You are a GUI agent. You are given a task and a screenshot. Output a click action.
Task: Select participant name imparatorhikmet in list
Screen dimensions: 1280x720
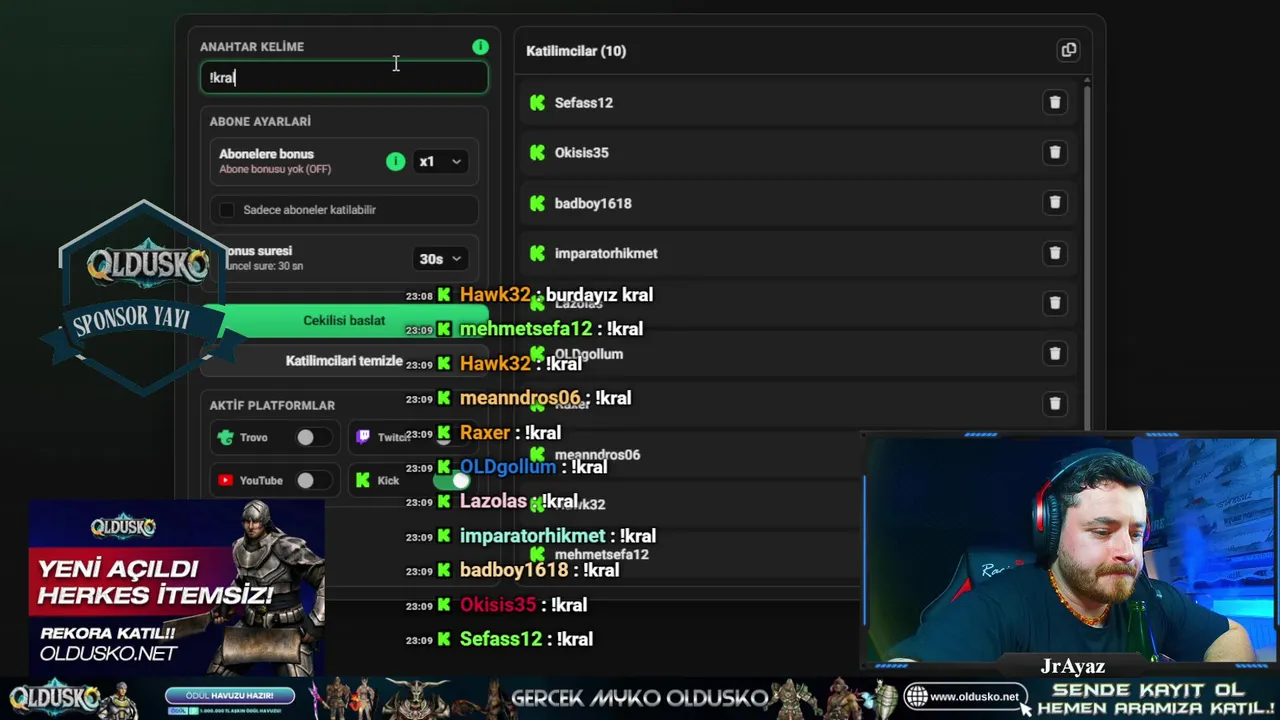pyautogui.click(x=606, y=253)
